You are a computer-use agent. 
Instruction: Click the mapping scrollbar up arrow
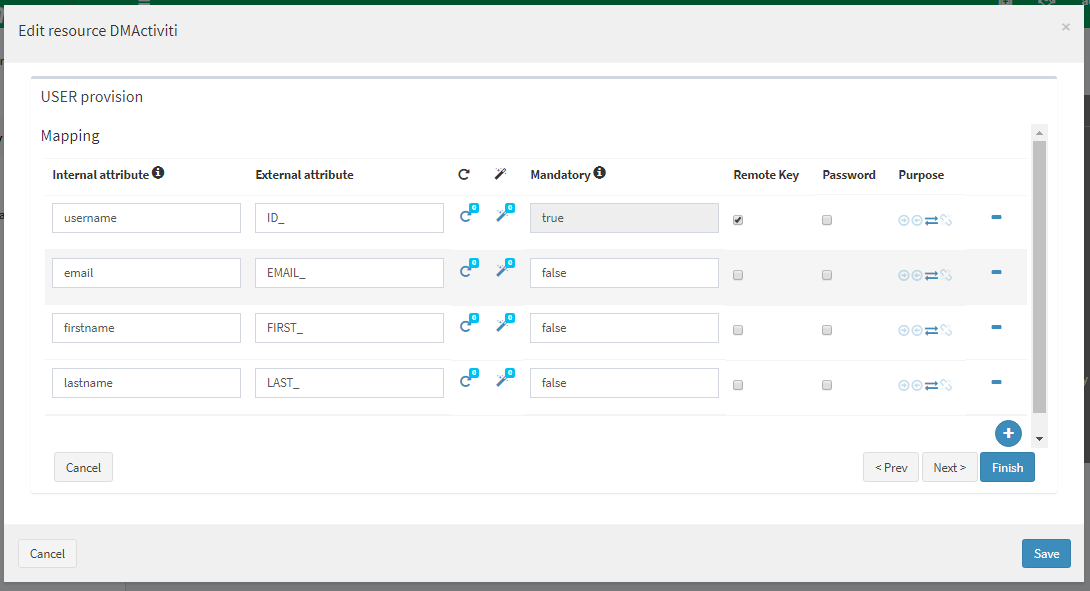pos(1039,132)
